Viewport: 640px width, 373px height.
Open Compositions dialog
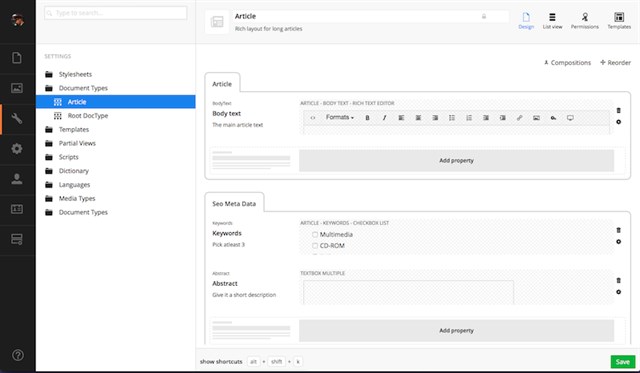(567, 62)
